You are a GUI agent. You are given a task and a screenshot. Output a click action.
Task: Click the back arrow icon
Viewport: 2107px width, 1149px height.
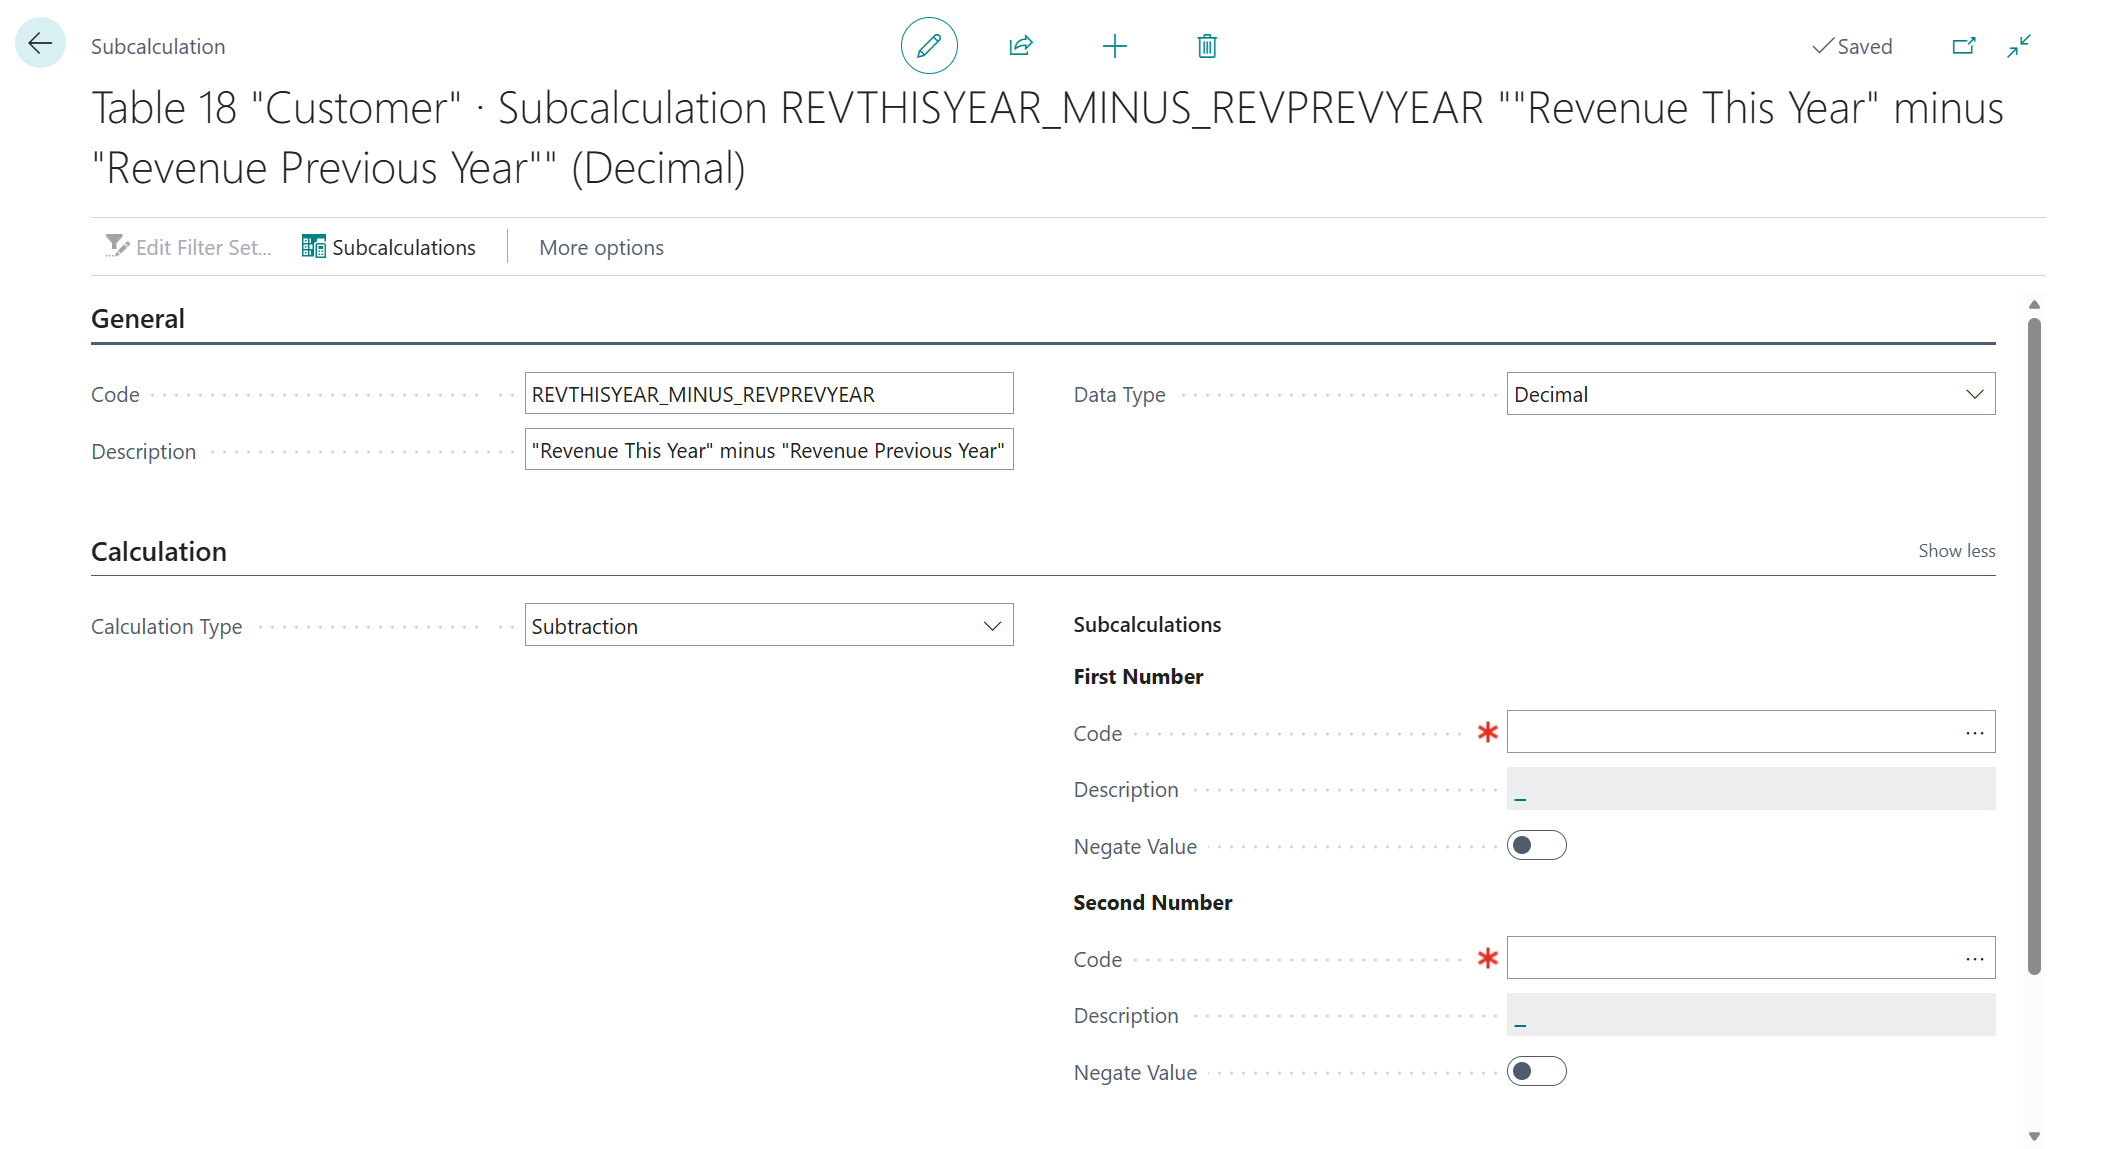click(40, 44)
